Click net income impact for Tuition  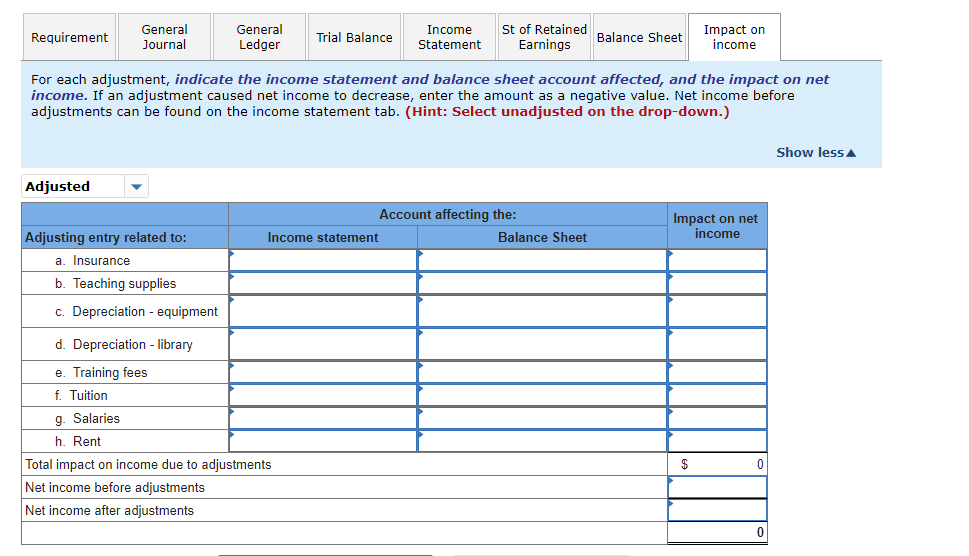(717, 395)
